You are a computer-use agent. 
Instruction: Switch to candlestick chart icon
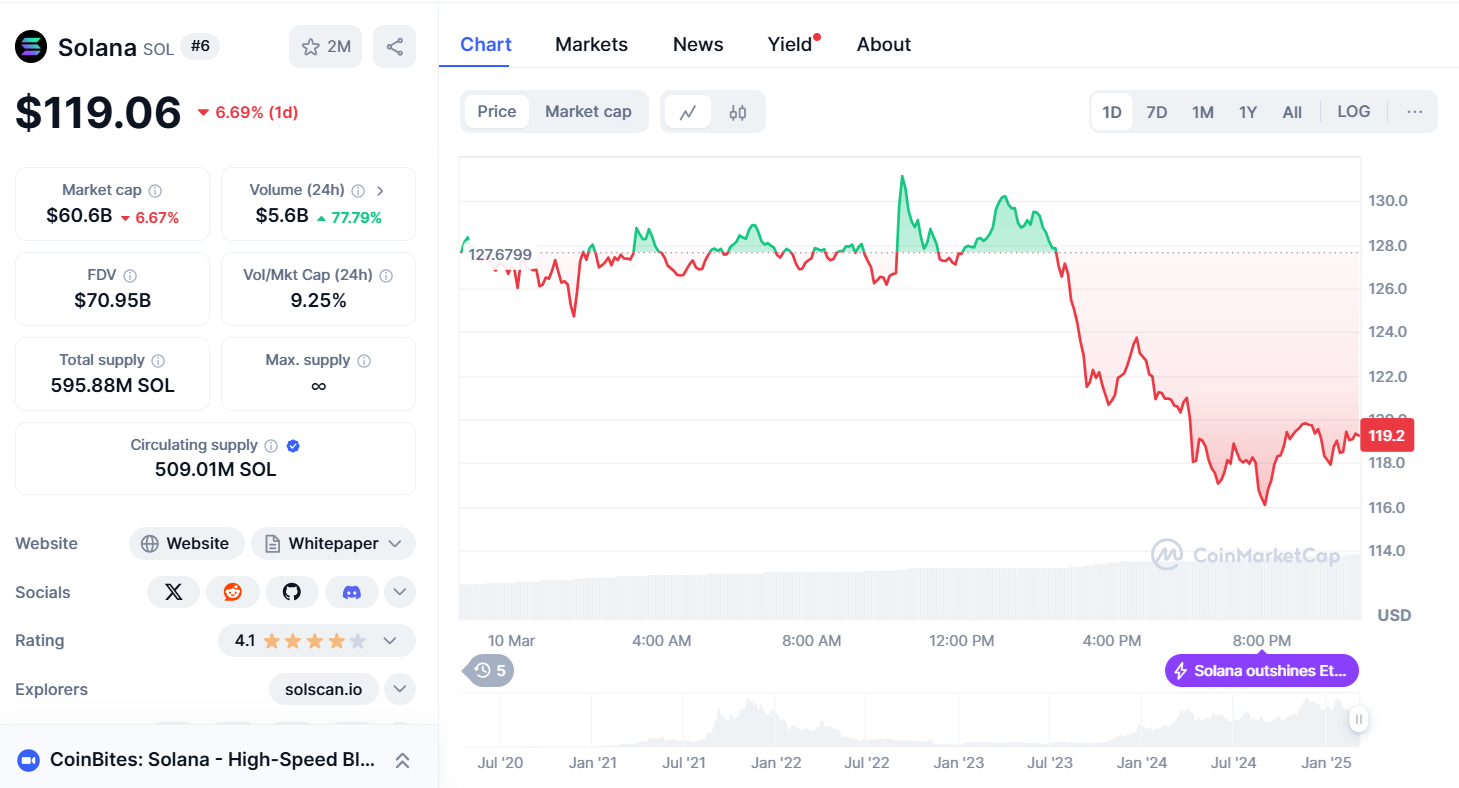pyautogui.click(x=738, y=112)
